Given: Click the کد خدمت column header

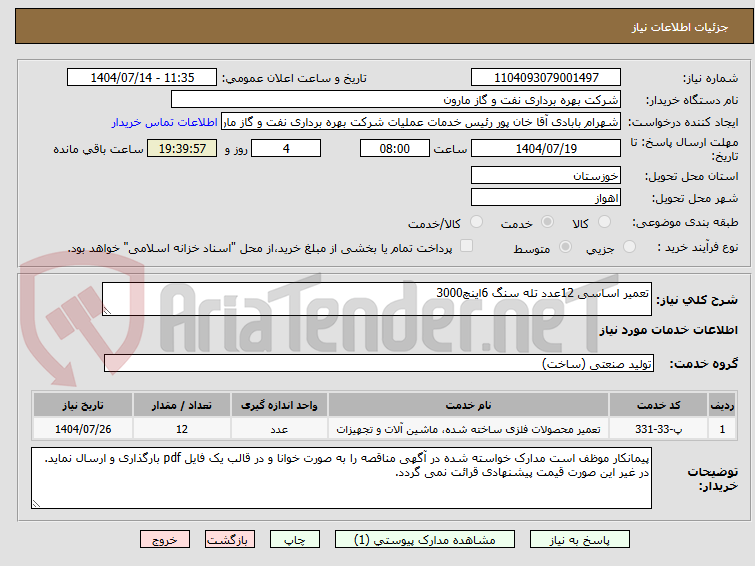Looking at the screenshot, I should 658,405.
